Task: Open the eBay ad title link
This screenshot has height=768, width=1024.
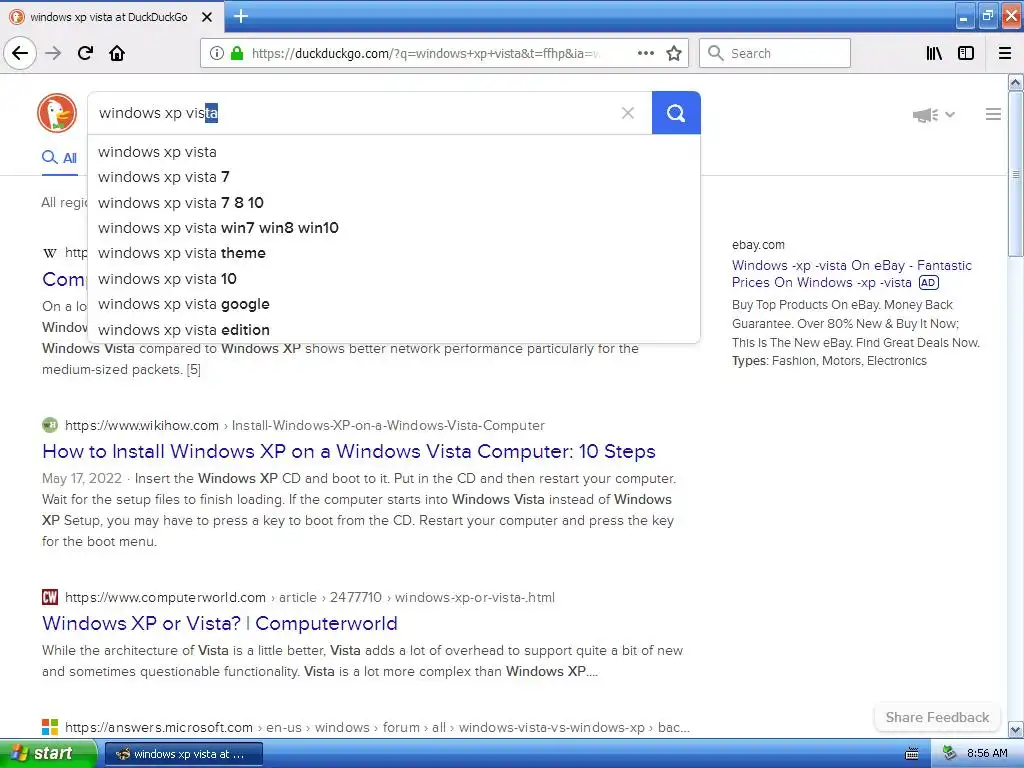Action: click(852, 274)
